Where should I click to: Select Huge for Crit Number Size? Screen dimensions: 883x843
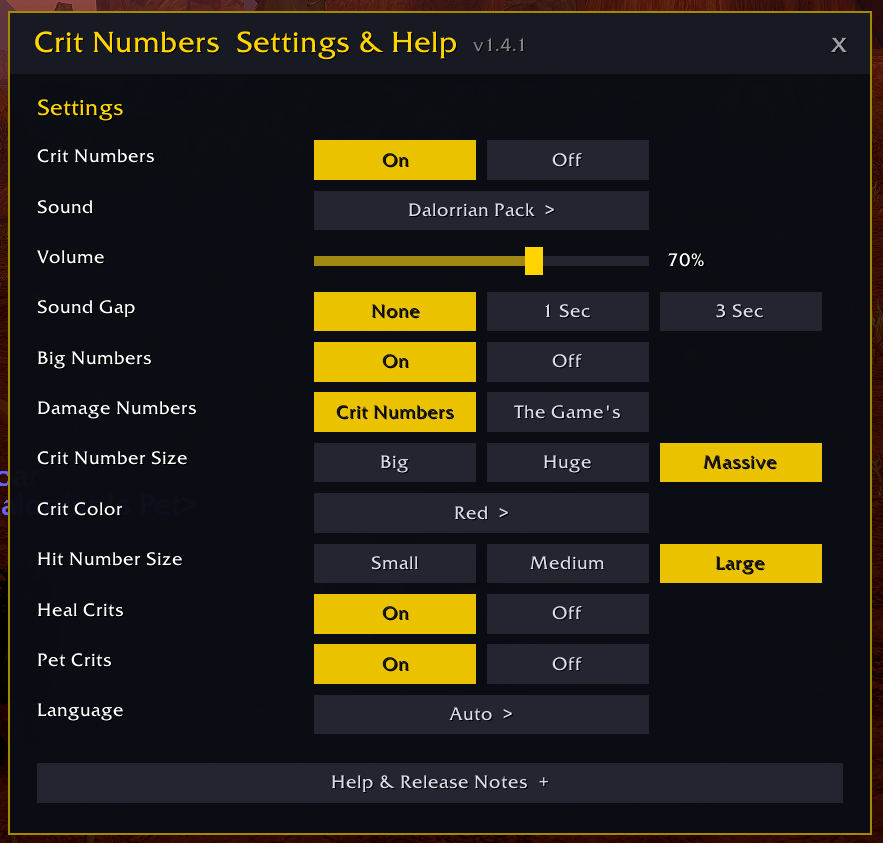tap(568, 462)
